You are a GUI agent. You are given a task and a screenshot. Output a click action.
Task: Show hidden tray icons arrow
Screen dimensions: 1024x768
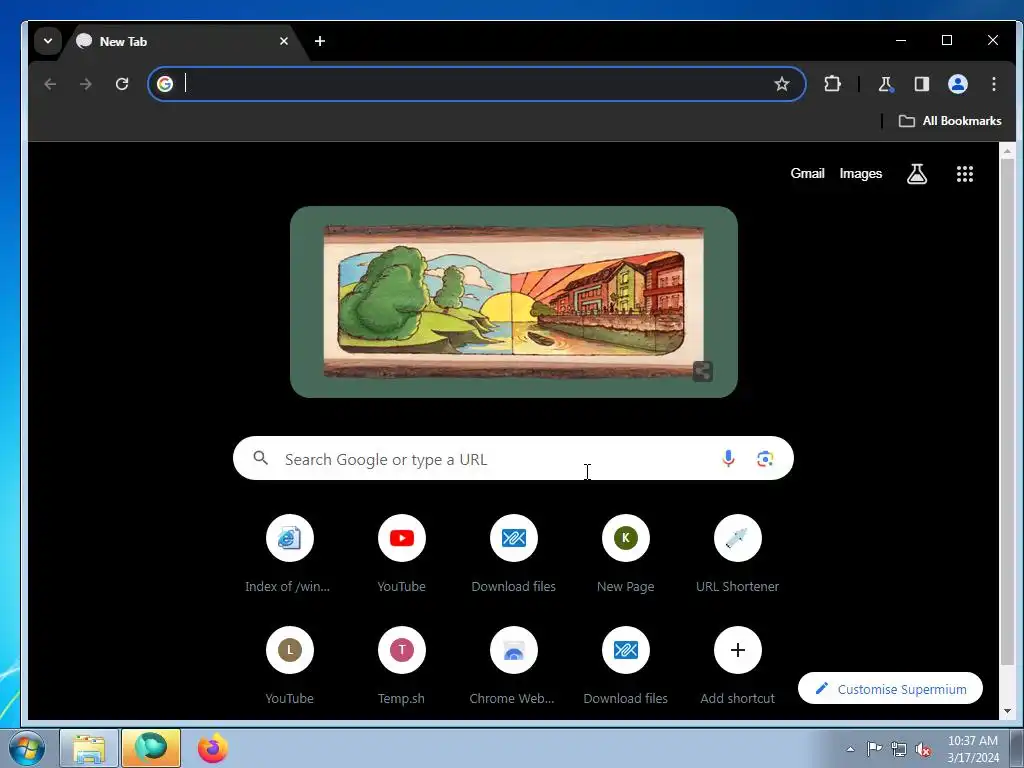coord(850,749)
